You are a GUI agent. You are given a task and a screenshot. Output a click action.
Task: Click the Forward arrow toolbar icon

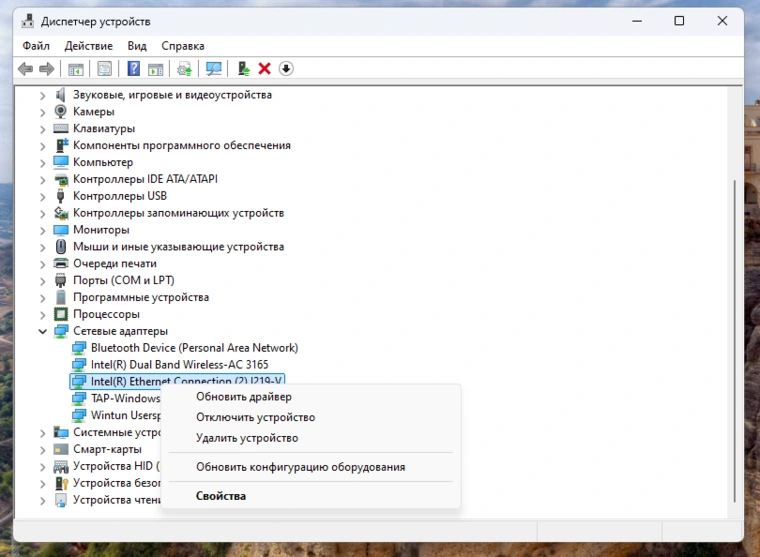point(47,69)
